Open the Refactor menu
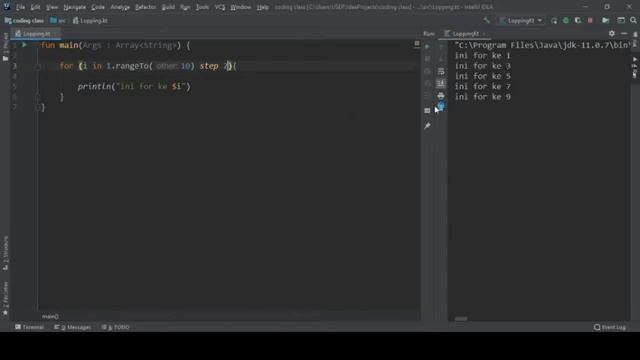Viewport: 640px width, 360px height. (146, 7)
